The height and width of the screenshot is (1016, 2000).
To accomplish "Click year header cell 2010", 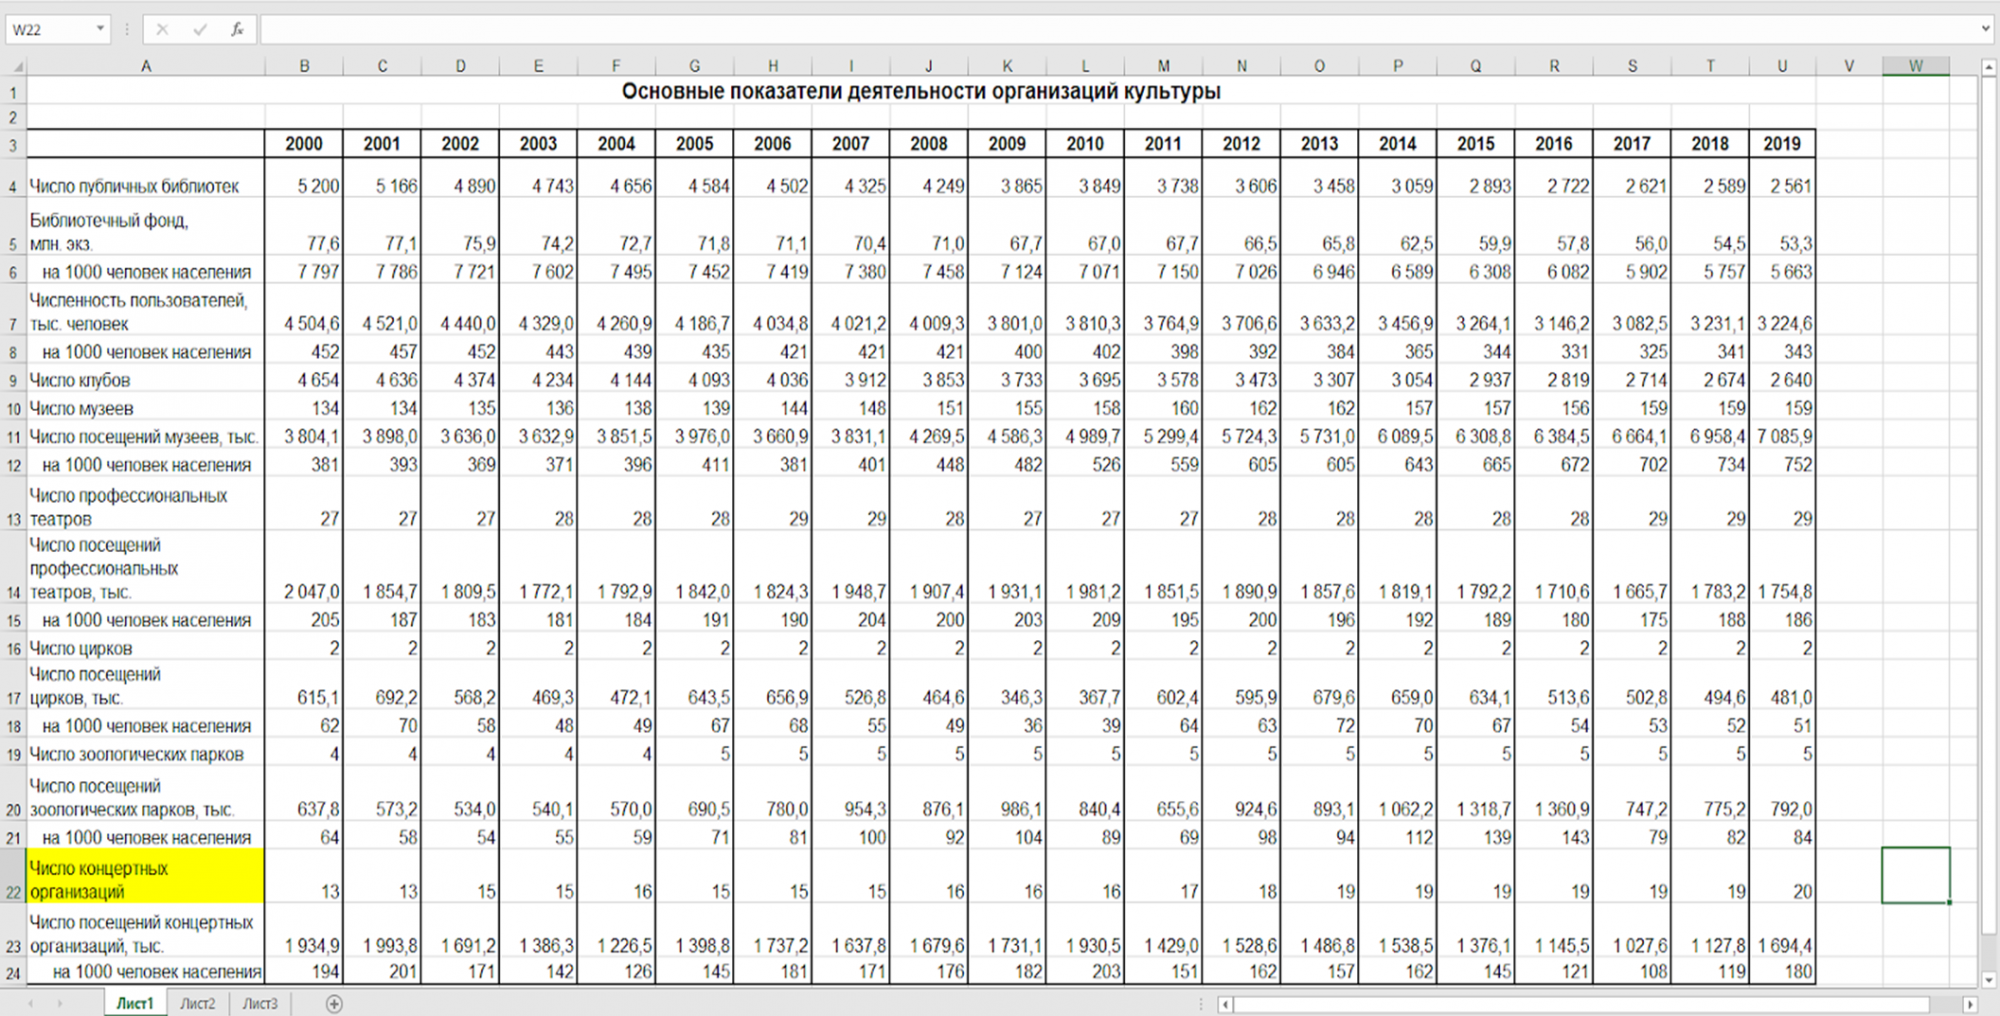I will pyautogui.click(x=1085, y=144).
